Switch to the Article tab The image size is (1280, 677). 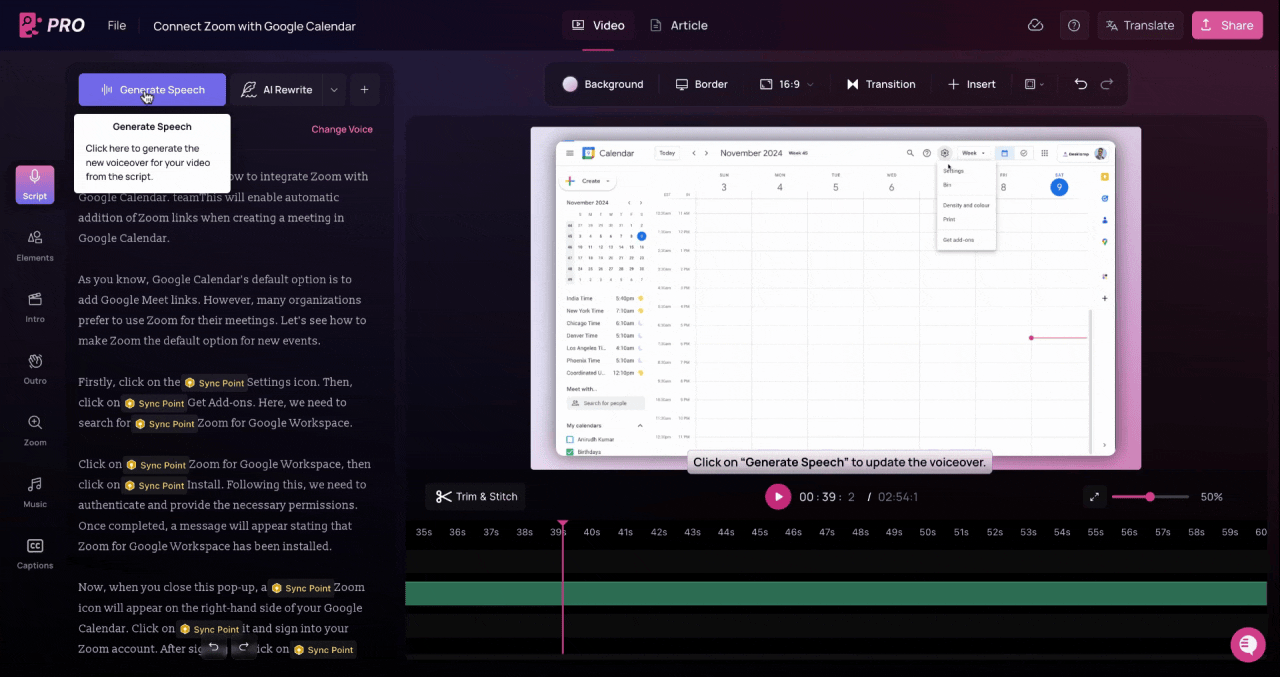tap(678, 25)
